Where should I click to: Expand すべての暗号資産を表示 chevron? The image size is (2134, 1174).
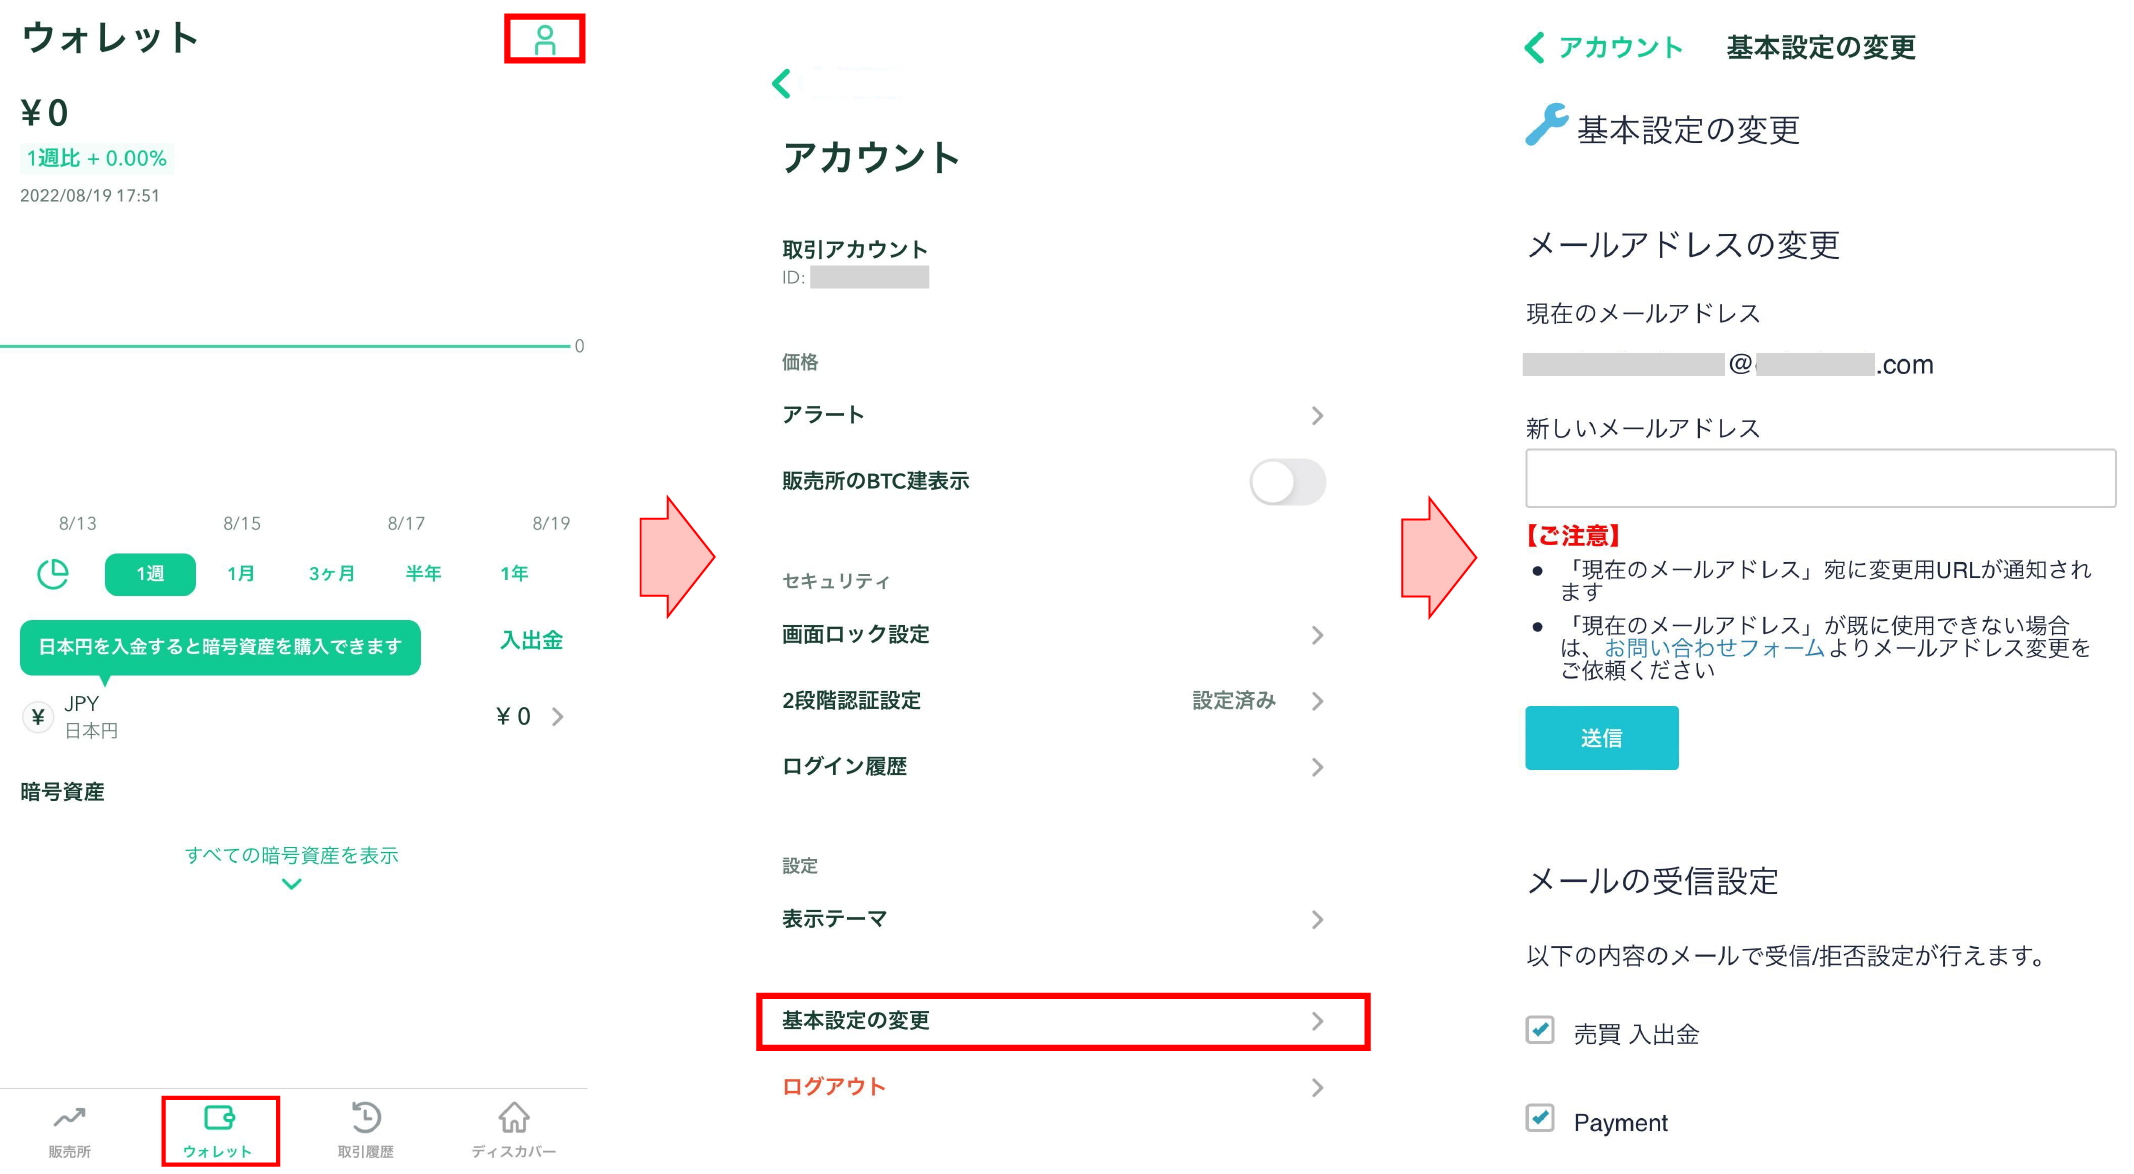tap(291, 884)
